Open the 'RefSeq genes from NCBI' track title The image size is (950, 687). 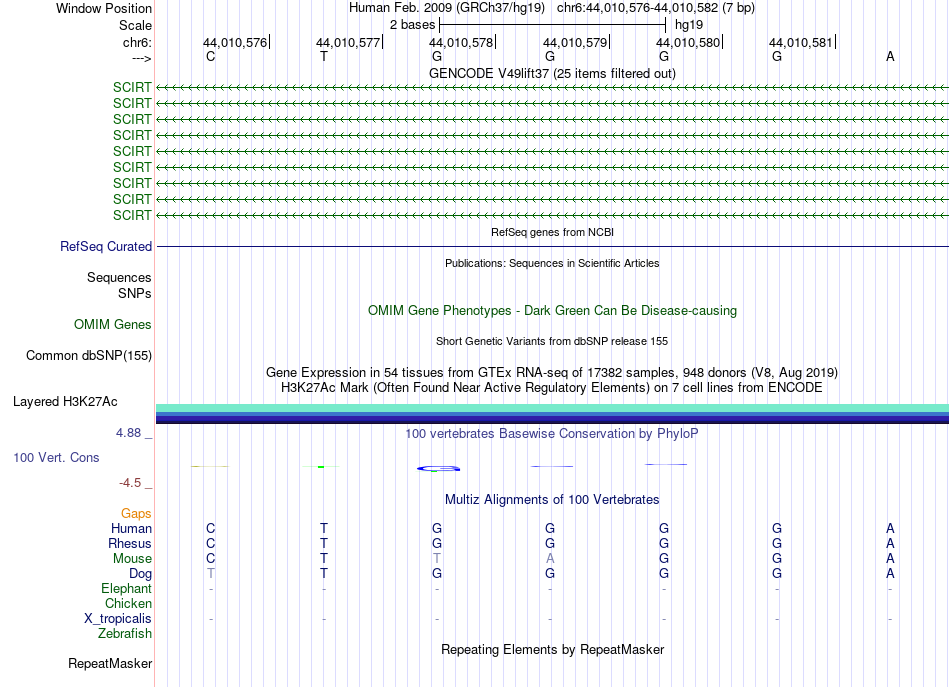tap(552, 232)
